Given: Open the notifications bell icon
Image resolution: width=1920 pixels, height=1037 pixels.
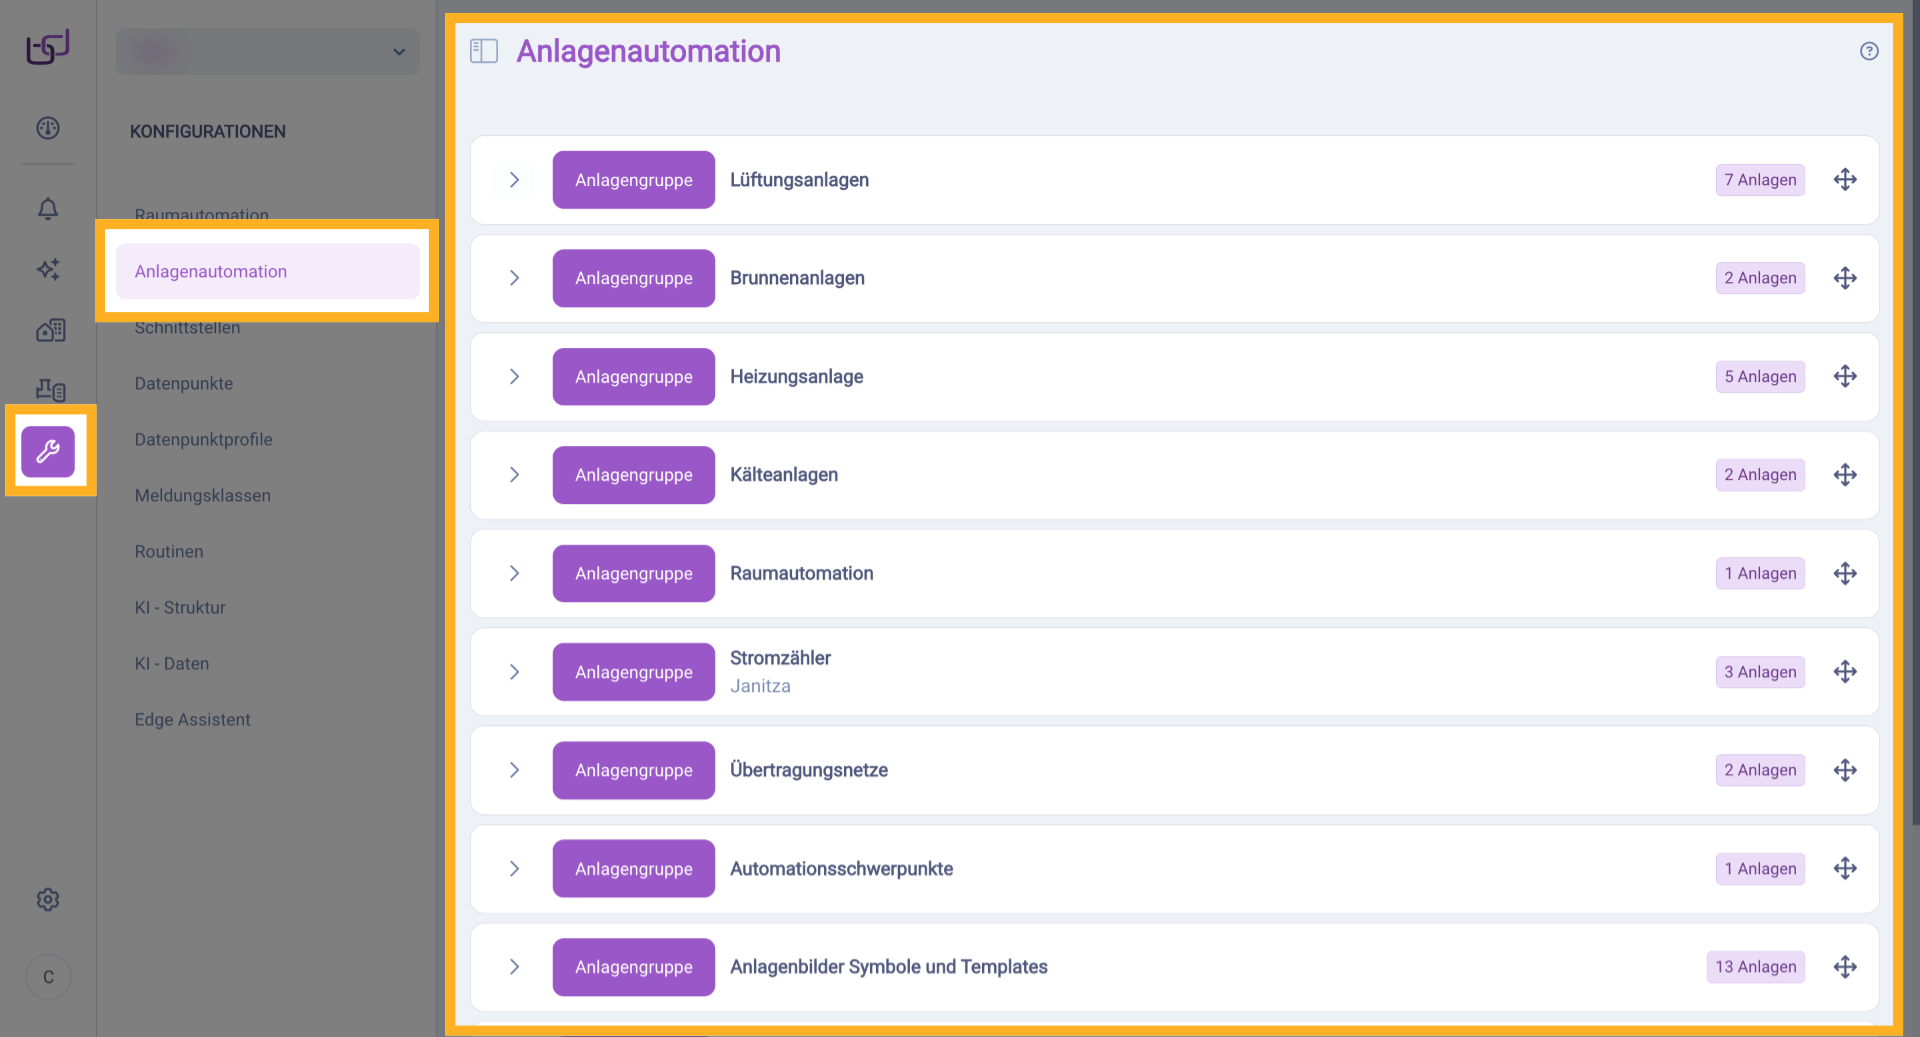Looking at the screenshot, I should click(x=47, y=209).
